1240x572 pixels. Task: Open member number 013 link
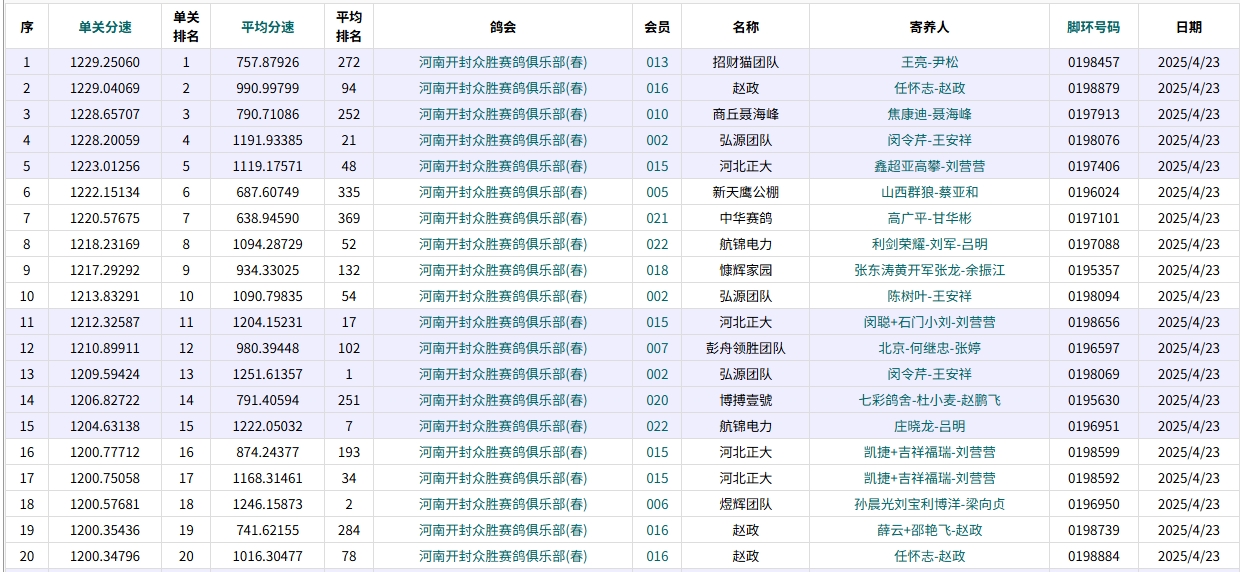pyautogui.click(x=657, y=62)
